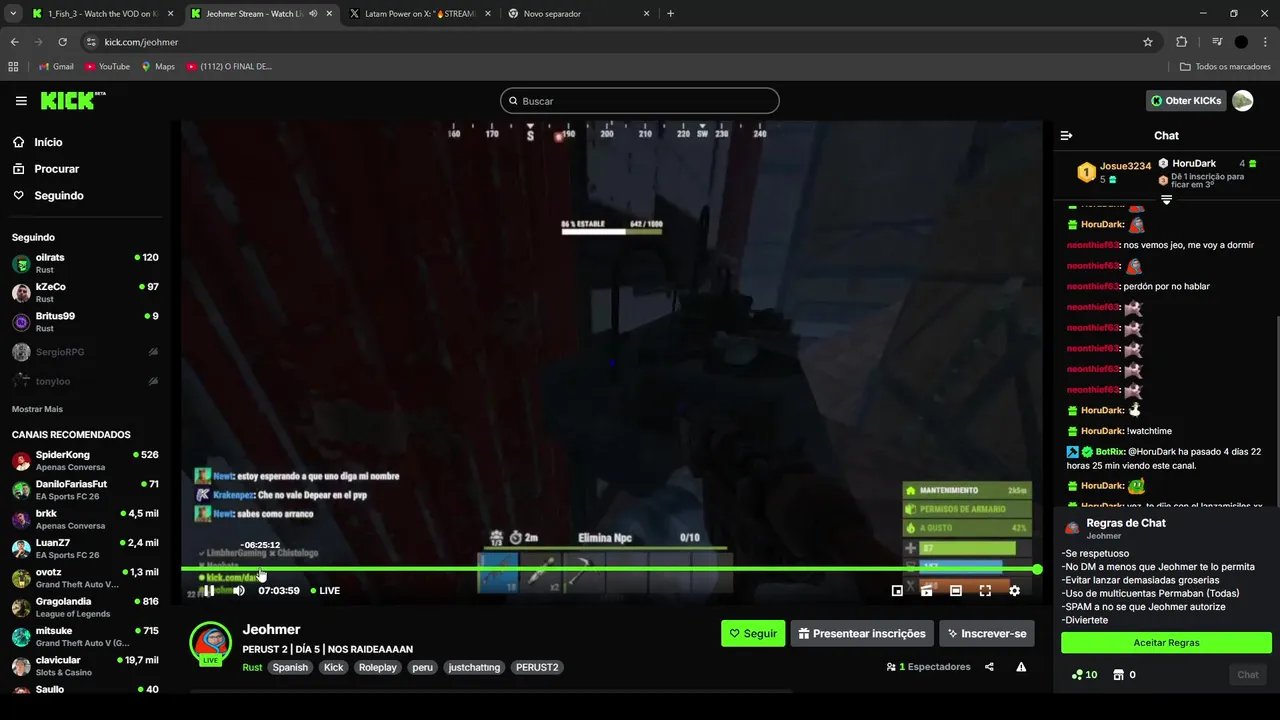
Task: Open Seguindo in the sidebar
Action: click(x=59, y=196)
